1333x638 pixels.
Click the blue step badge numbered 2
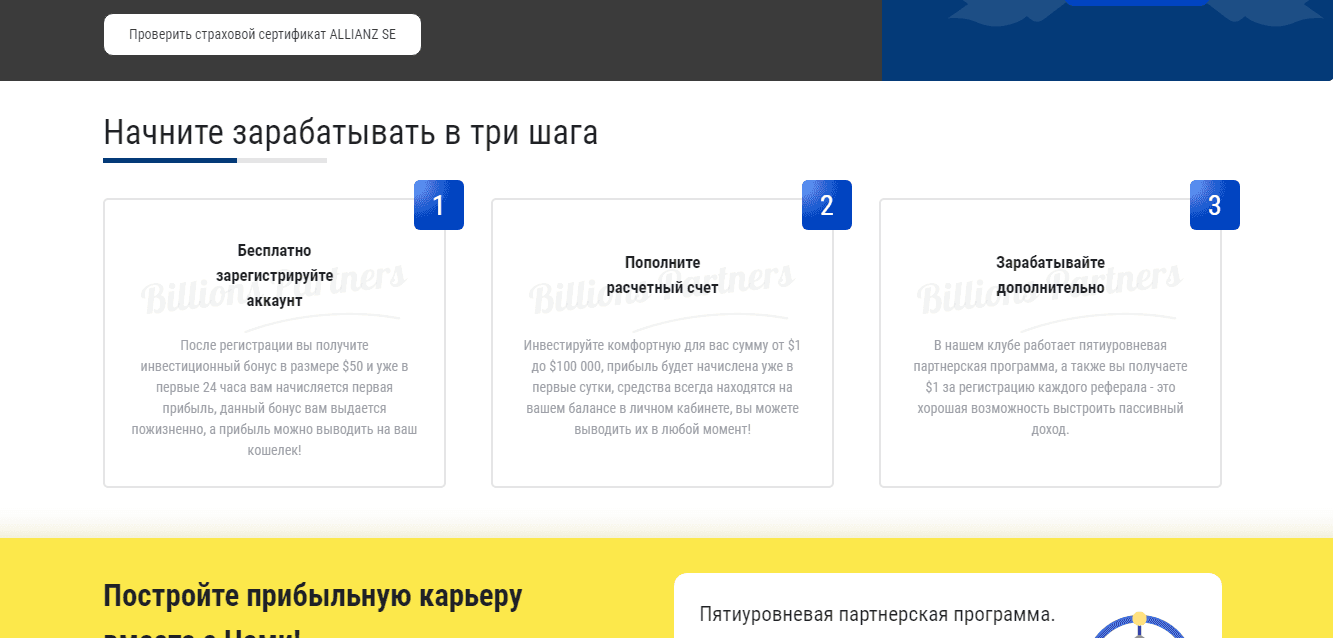coord(827,205)
